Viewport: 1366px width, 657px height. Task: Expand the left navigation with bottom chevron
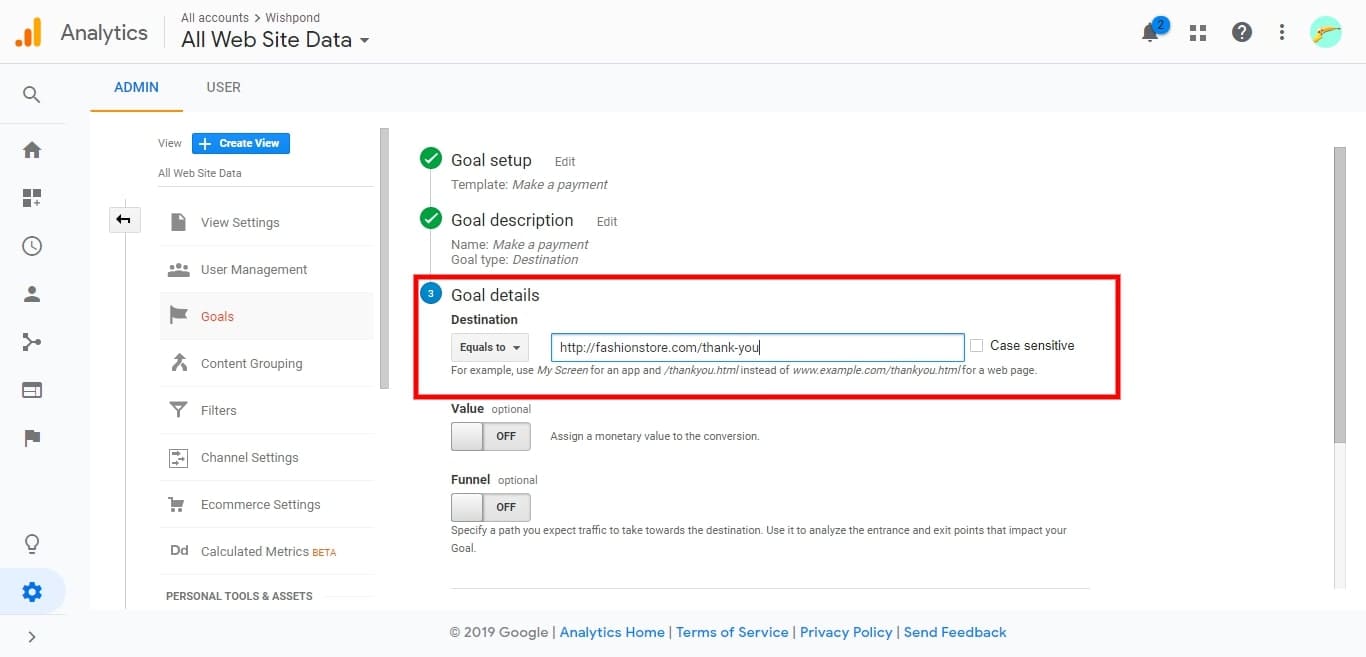(32, 636)
